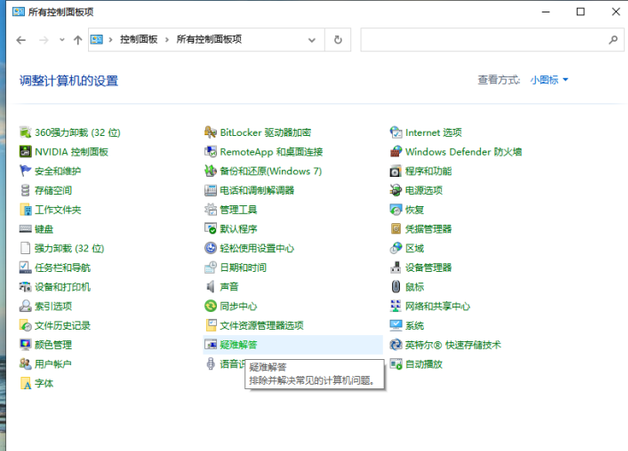628x451 pixels.
Task: Open the 查看方式 小图标 dropdown
Action: point(549,80)
